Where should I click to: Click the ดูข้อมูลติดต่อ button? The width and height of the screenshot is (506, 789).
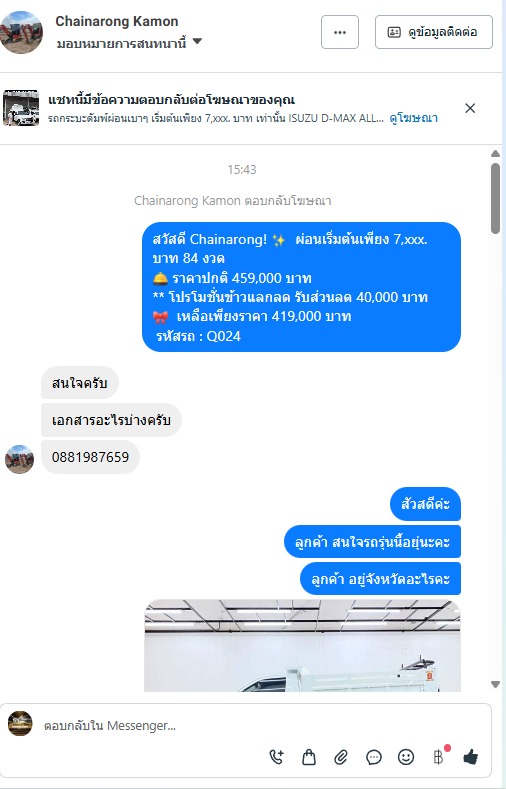click(434, 32)
